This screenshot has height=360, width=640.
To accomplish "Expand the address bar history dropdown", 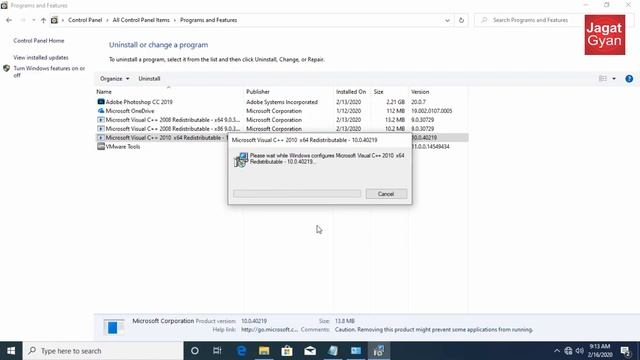I will click(447, 20).
